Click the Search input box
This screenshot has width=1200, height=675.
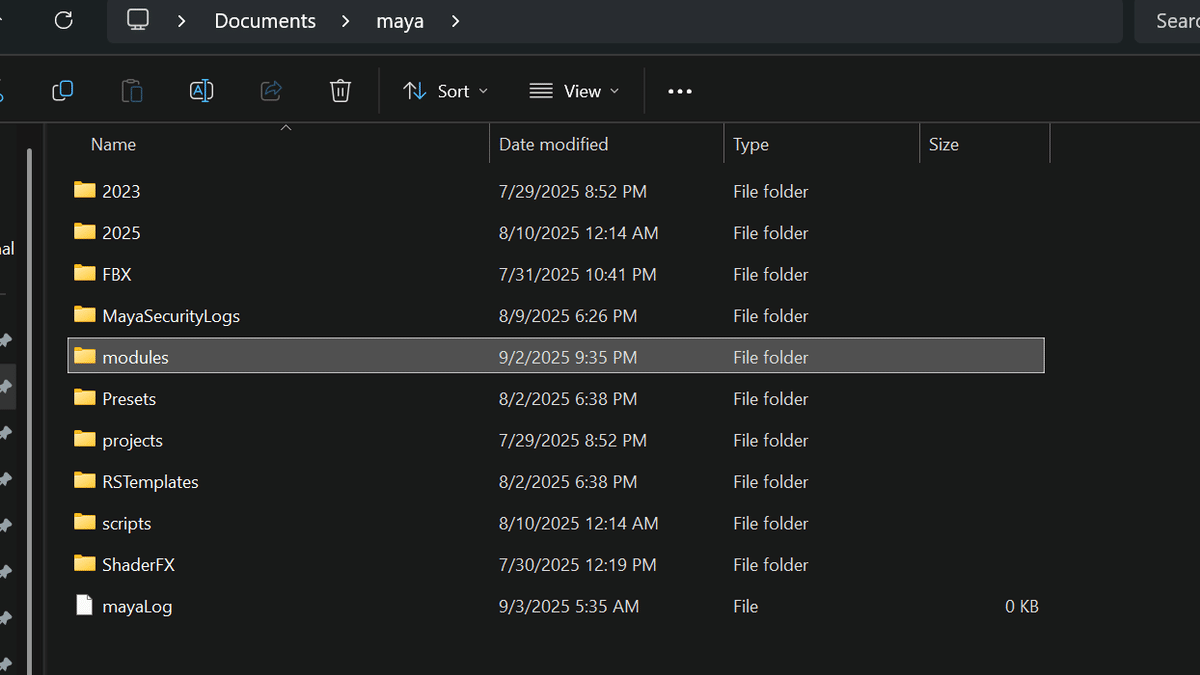[x=1170, y=21]
